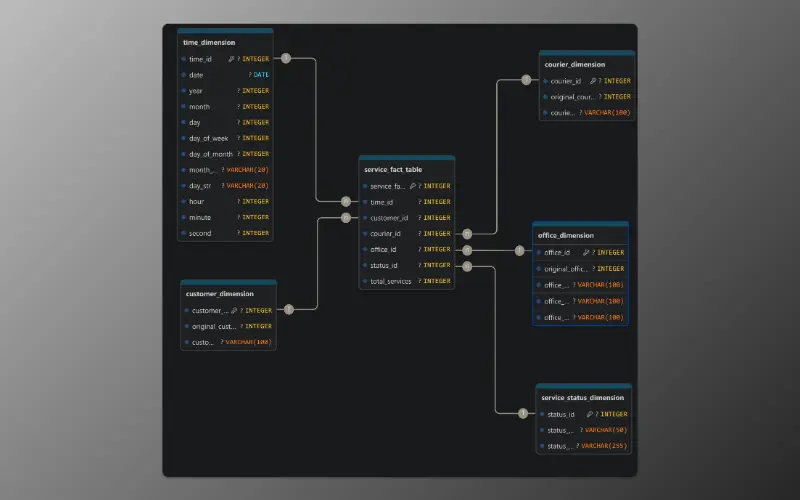
Task: Select the '1' cardinality marker beside time_dimension time_id
Action: 286,58
